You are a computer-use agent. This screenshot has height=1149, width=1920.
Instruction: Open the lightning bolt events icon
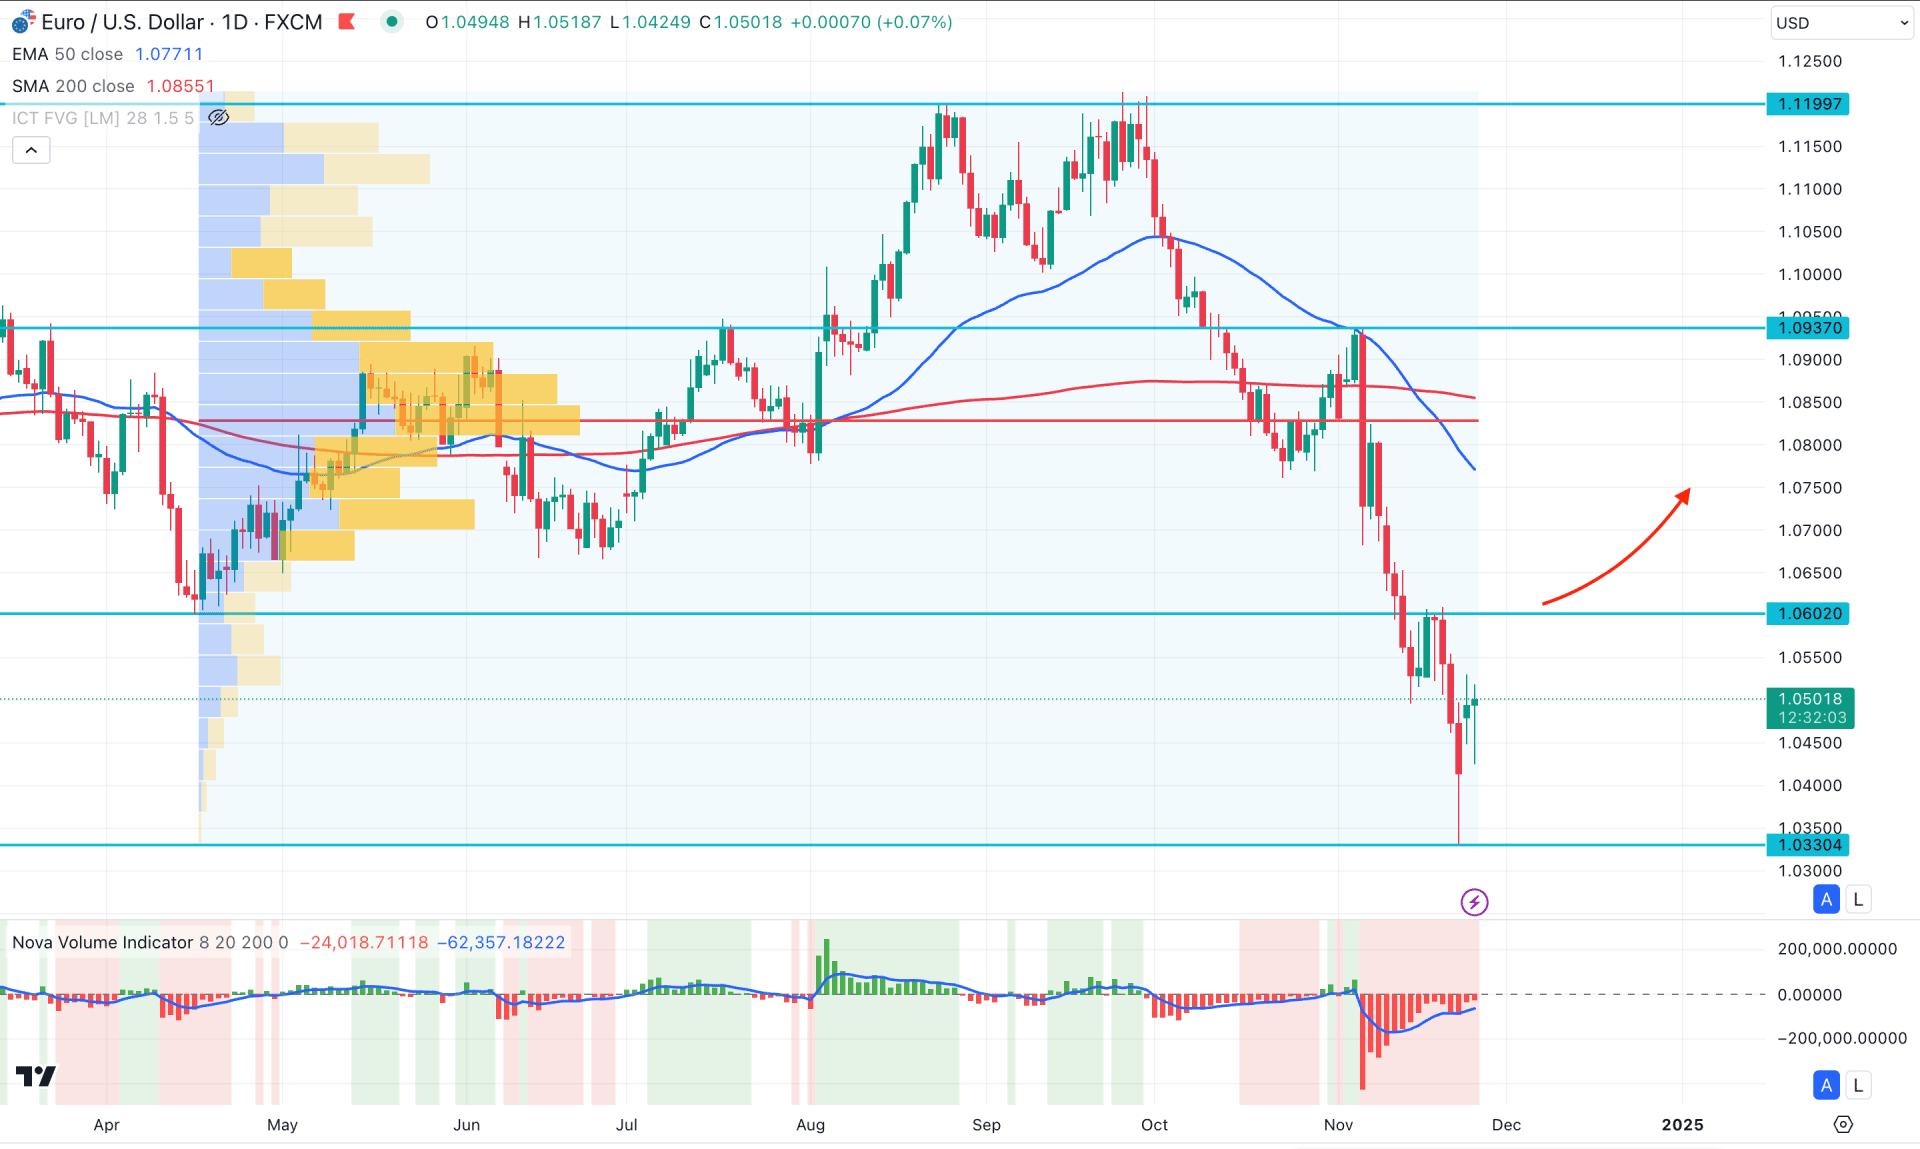(x=1474, y=902)
